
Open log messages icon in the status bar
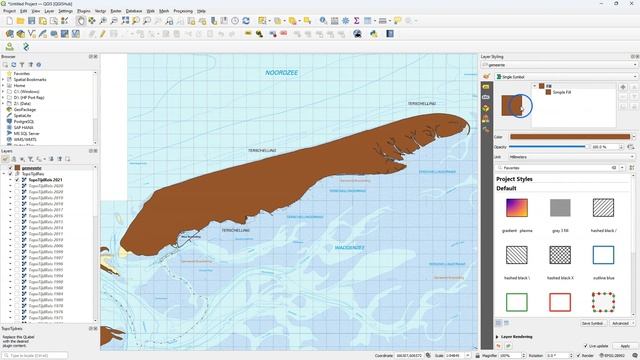point(635,356)
